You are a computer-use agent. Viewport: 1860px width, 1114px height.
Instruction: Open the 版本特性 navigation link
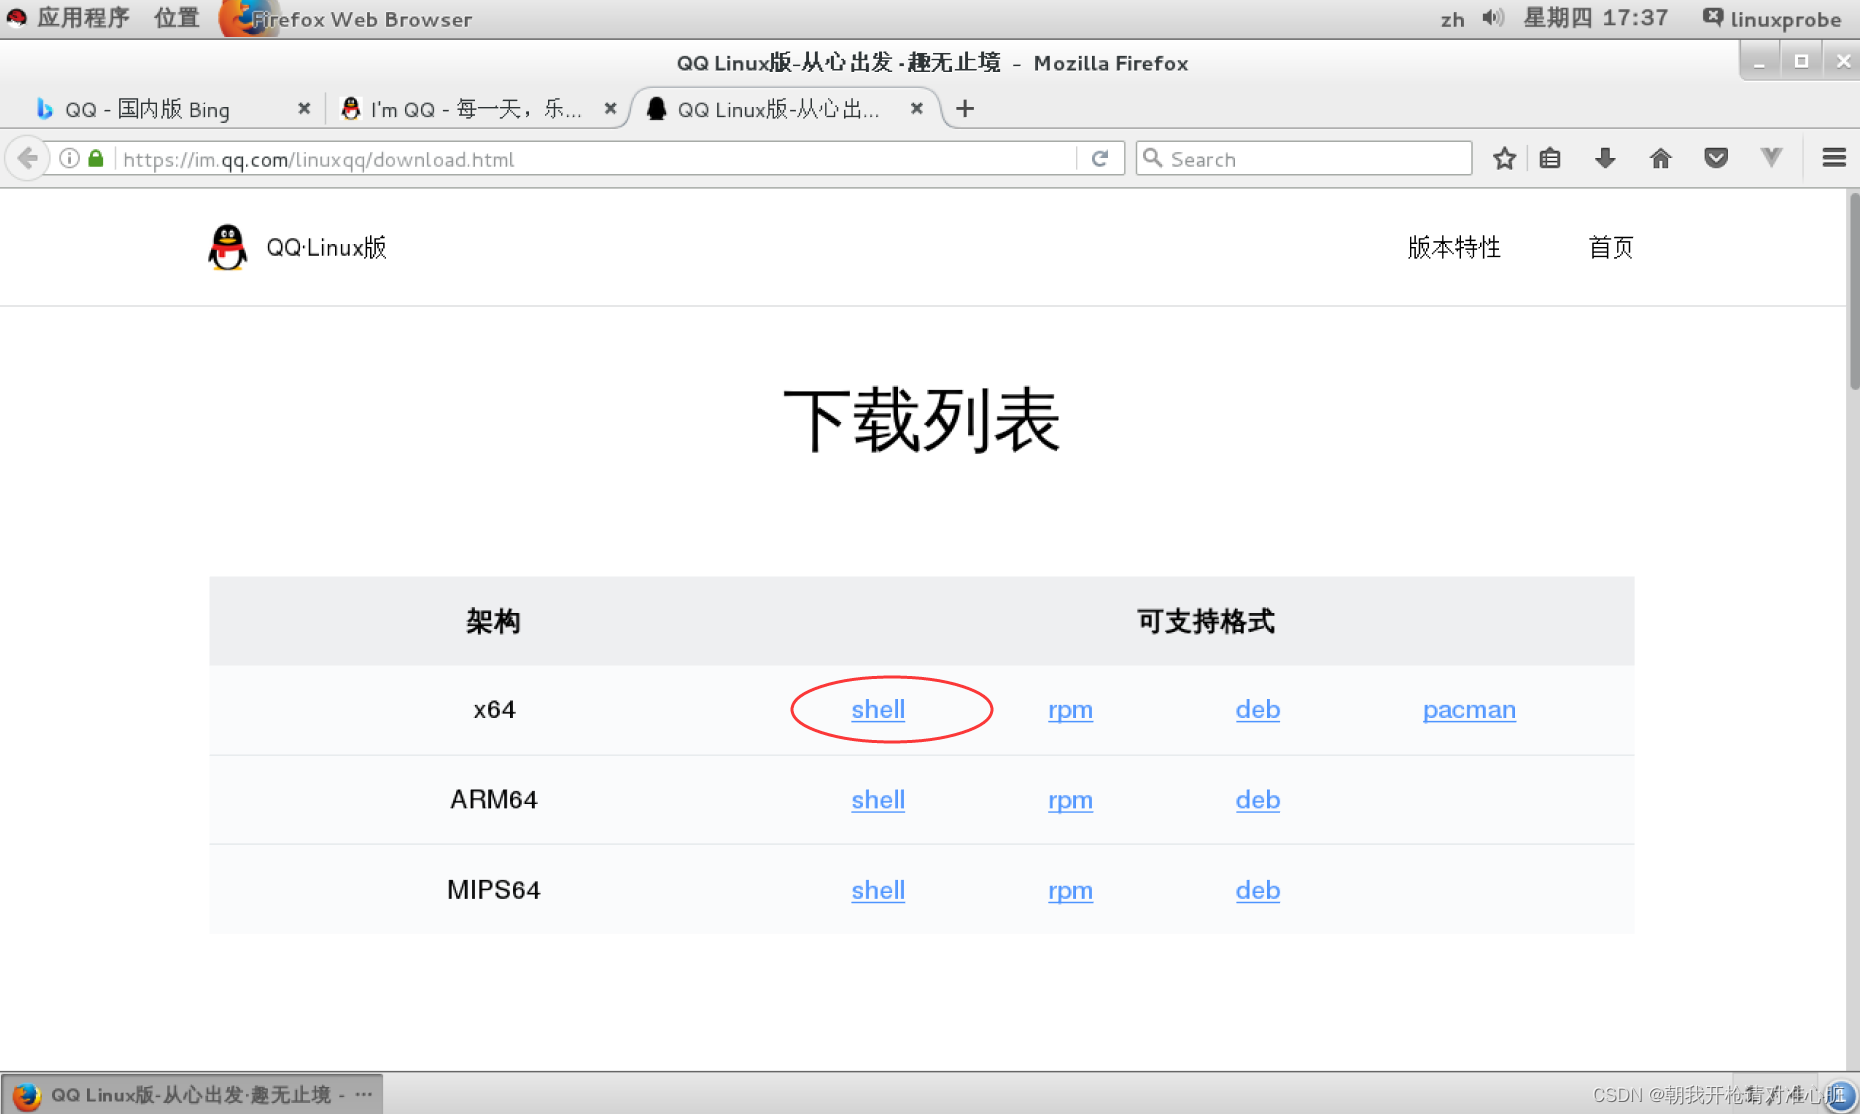(x=1454, y=247)
